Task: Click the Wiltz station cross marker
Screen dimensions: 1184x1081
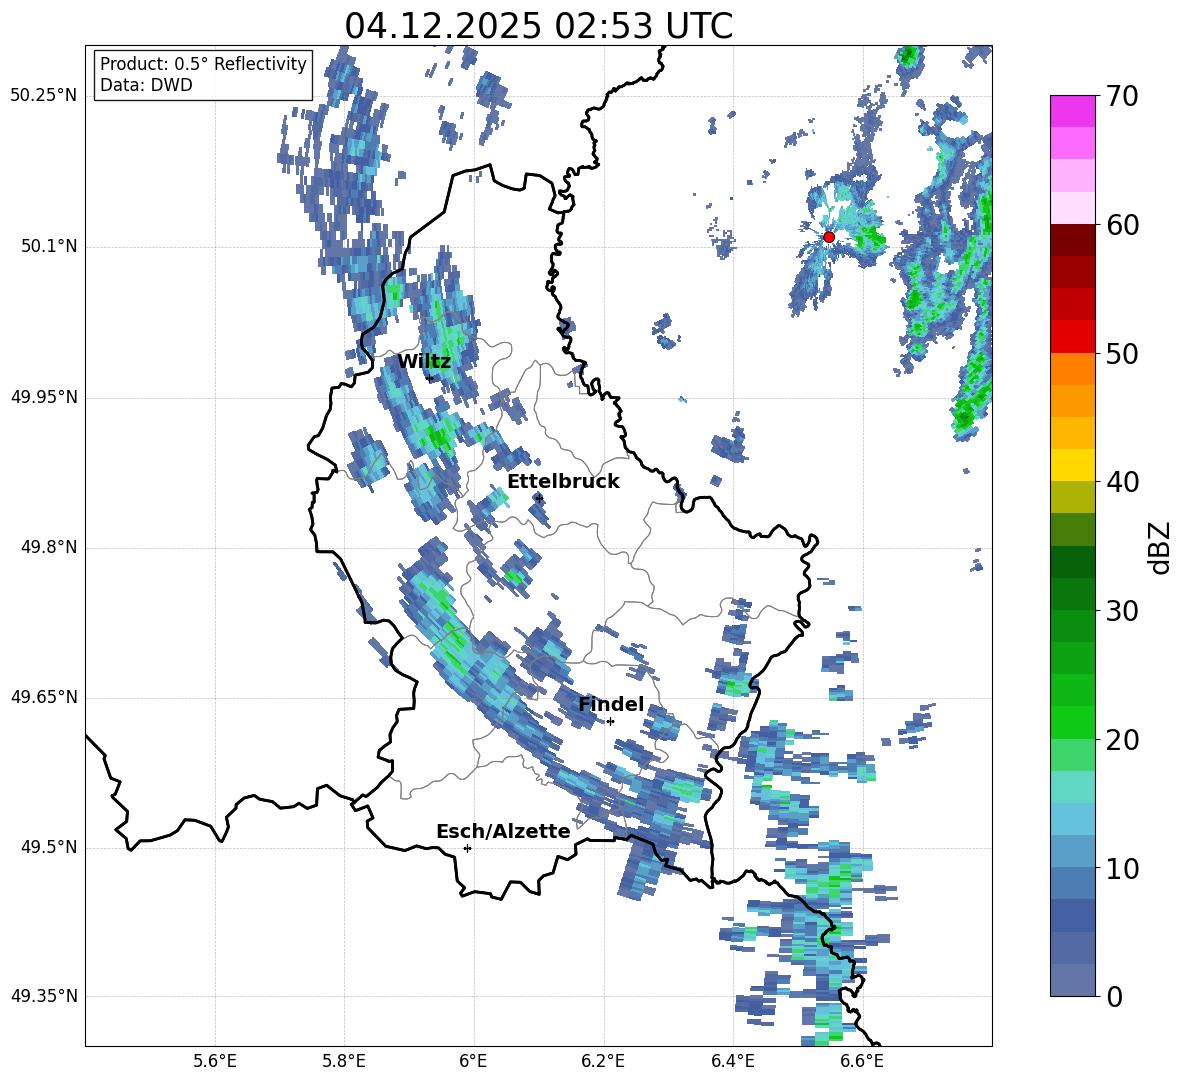Action: (x=429, y=377)
